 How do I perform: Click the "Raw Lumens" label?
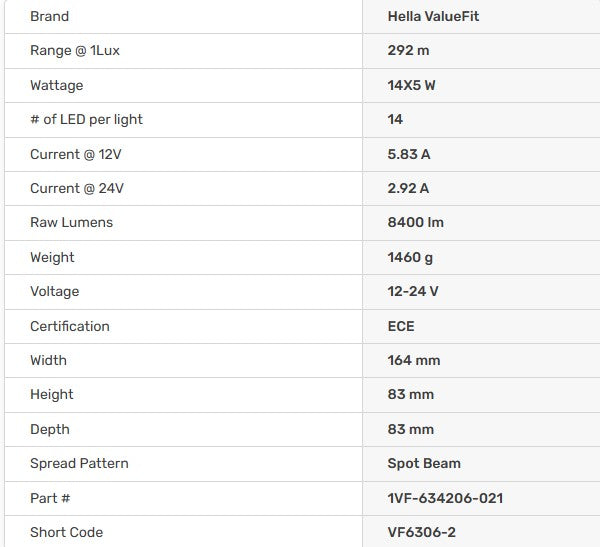pyautogui.click(x=71, y=222)
